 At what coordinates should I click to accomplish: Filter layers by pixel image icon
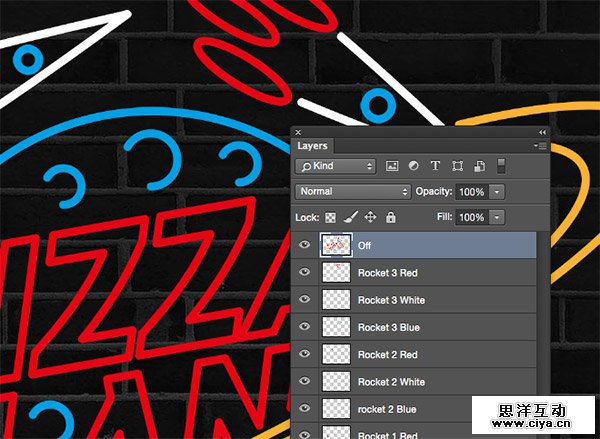[x=392, y=166]
